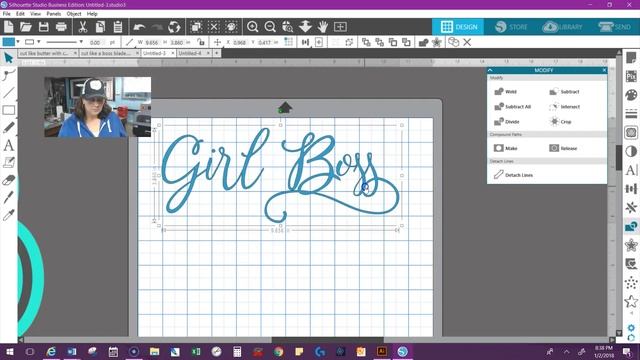640x360 pixels.
Task: Zoom in on the design mat
Action: [x=253, y=27]
